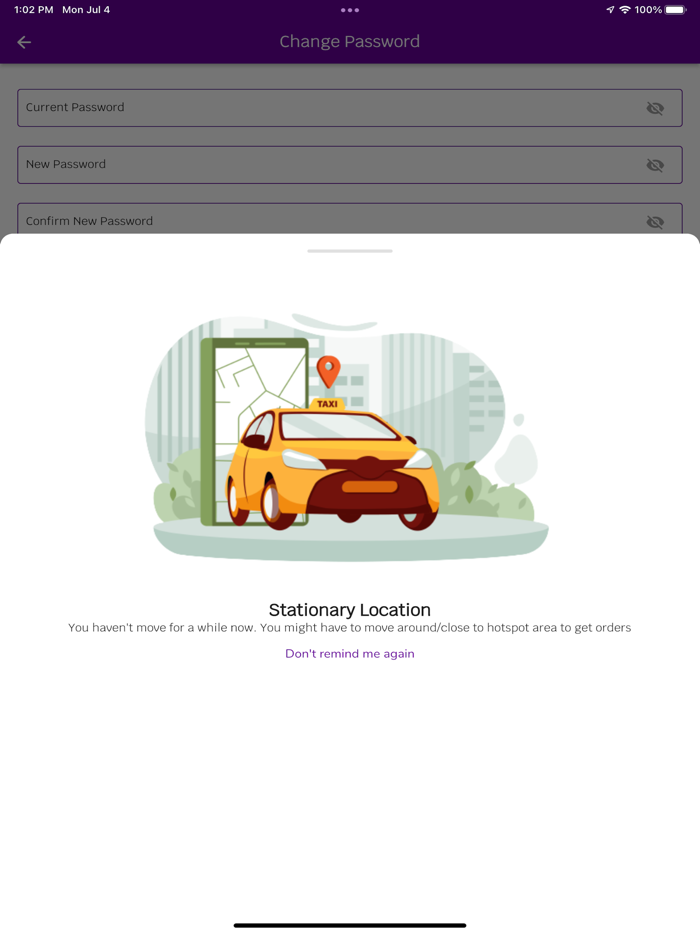Tap the orange map pin icon
Viewport: 700px width, 934px height.
point(328,372)
